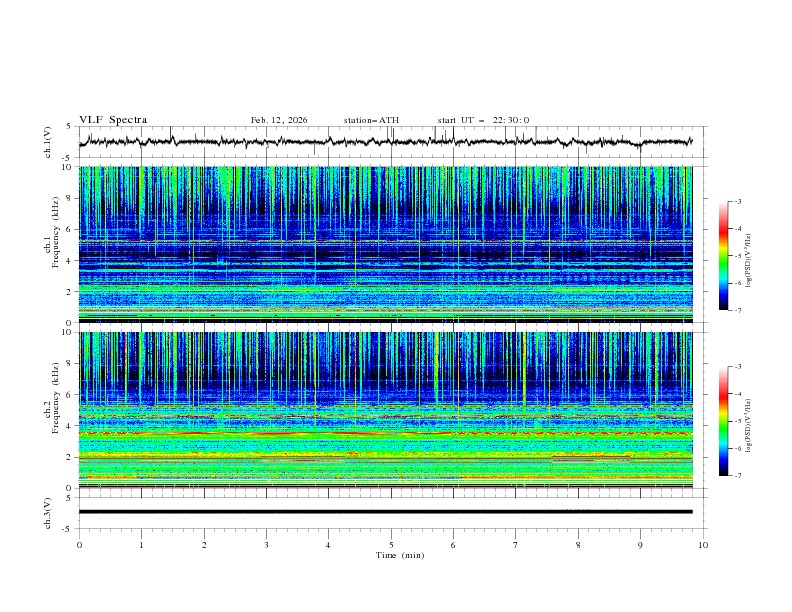The width and height of the screenshot is (792, 612).
Task: Click the 'ch.1(V)' waveform axis label
Action: [48, 142]
